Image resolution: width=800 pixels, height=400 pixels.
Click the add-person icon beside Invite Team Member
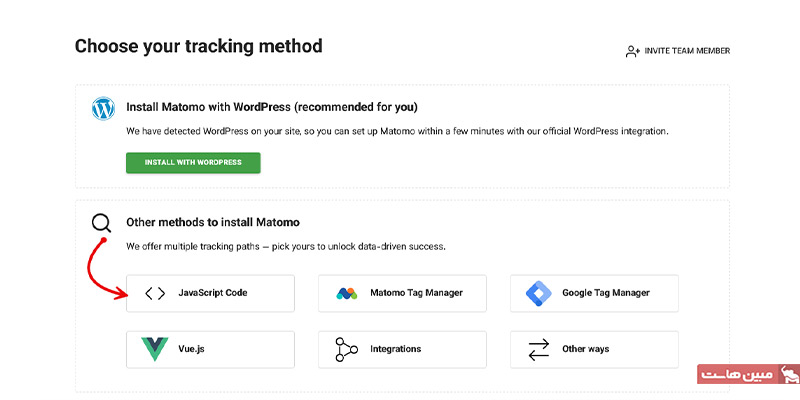point(632,51)
